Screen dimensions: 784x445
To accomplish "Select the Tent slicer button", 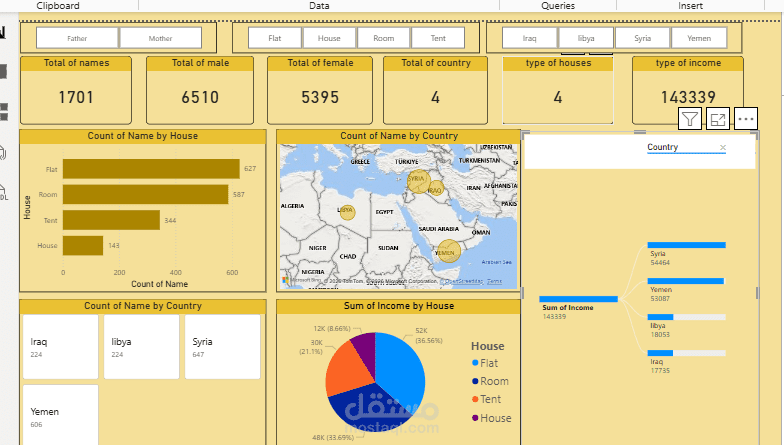I will click(438, 38).
